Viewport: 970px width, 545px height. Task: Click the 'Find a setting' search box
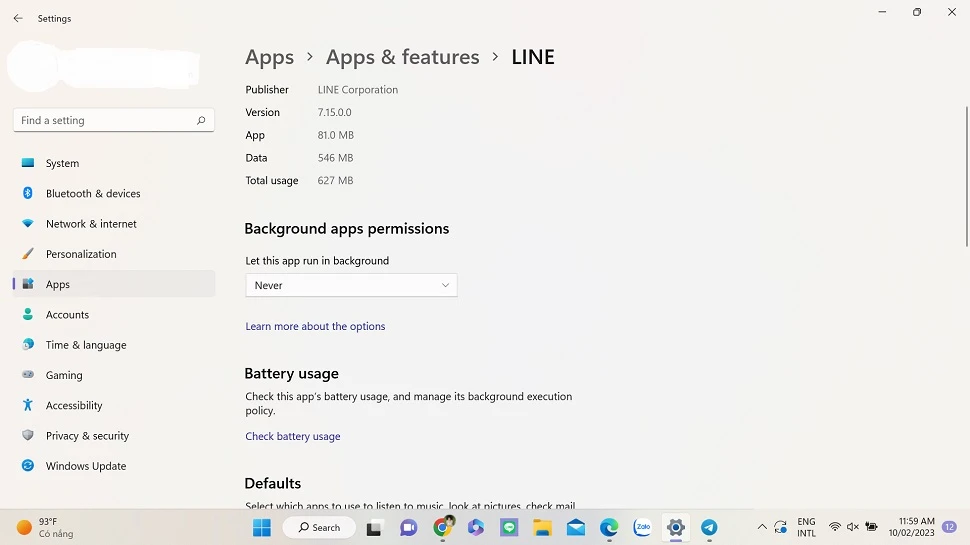107,120
